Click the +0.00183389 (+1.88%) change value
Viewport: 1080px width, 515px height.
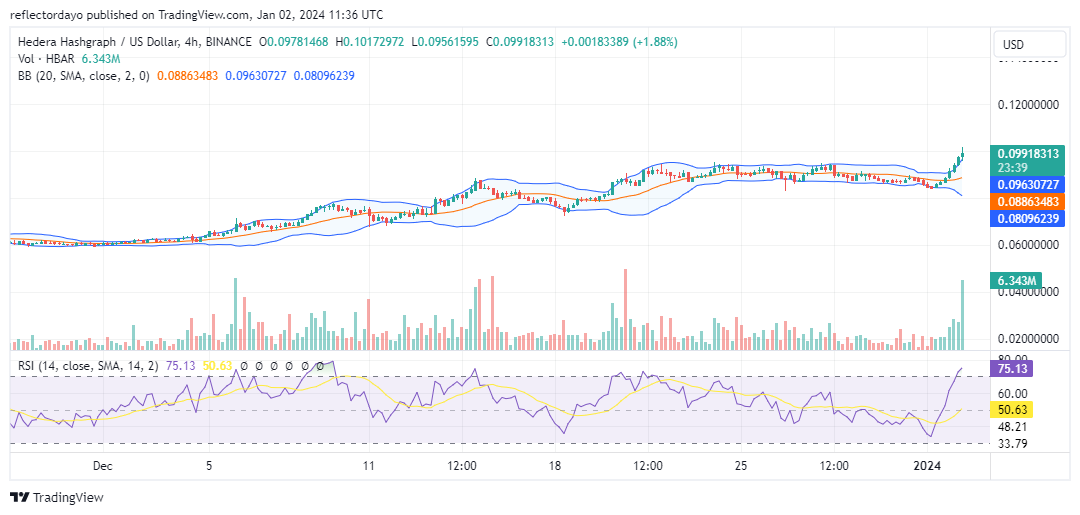[619, 42]
